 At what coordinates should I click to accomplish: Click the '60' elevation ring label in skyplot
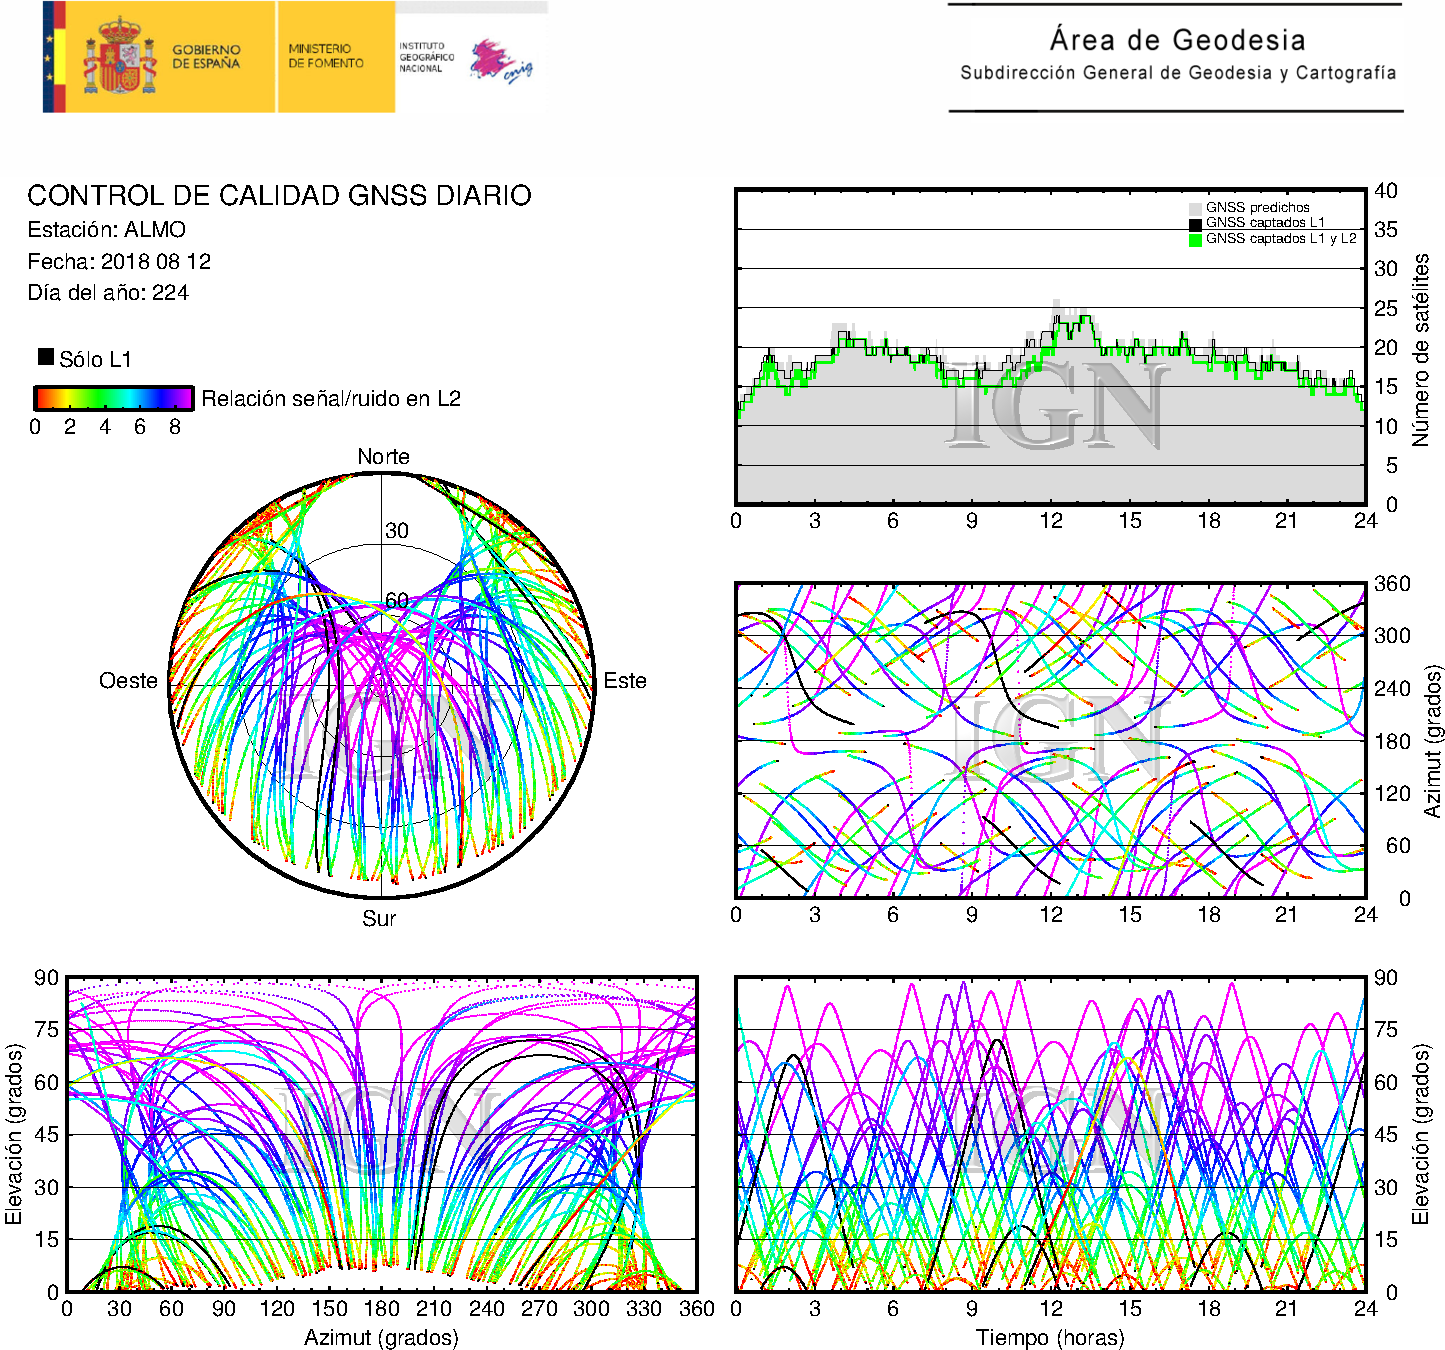[x=397, y=600]
